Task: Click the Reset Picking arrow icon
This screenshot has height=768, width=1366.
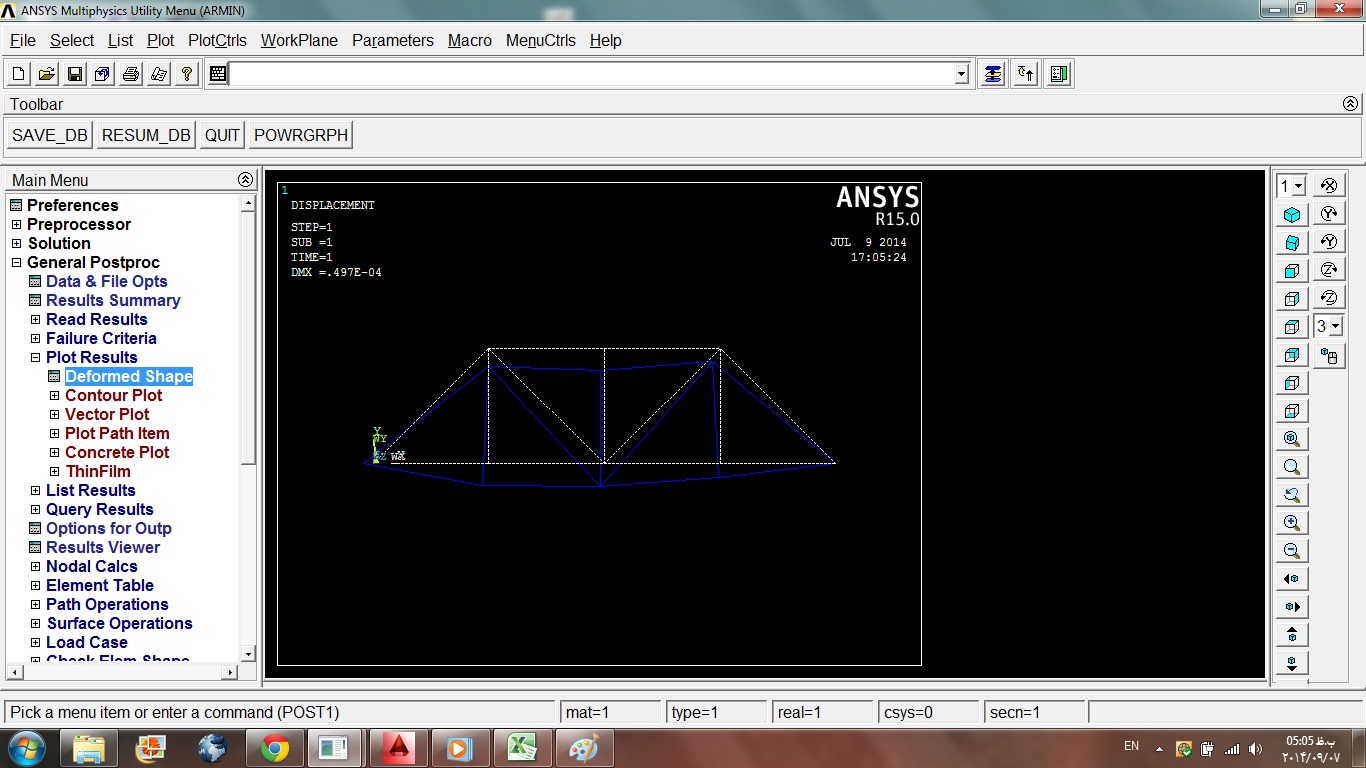Action: coord(1026,74)
